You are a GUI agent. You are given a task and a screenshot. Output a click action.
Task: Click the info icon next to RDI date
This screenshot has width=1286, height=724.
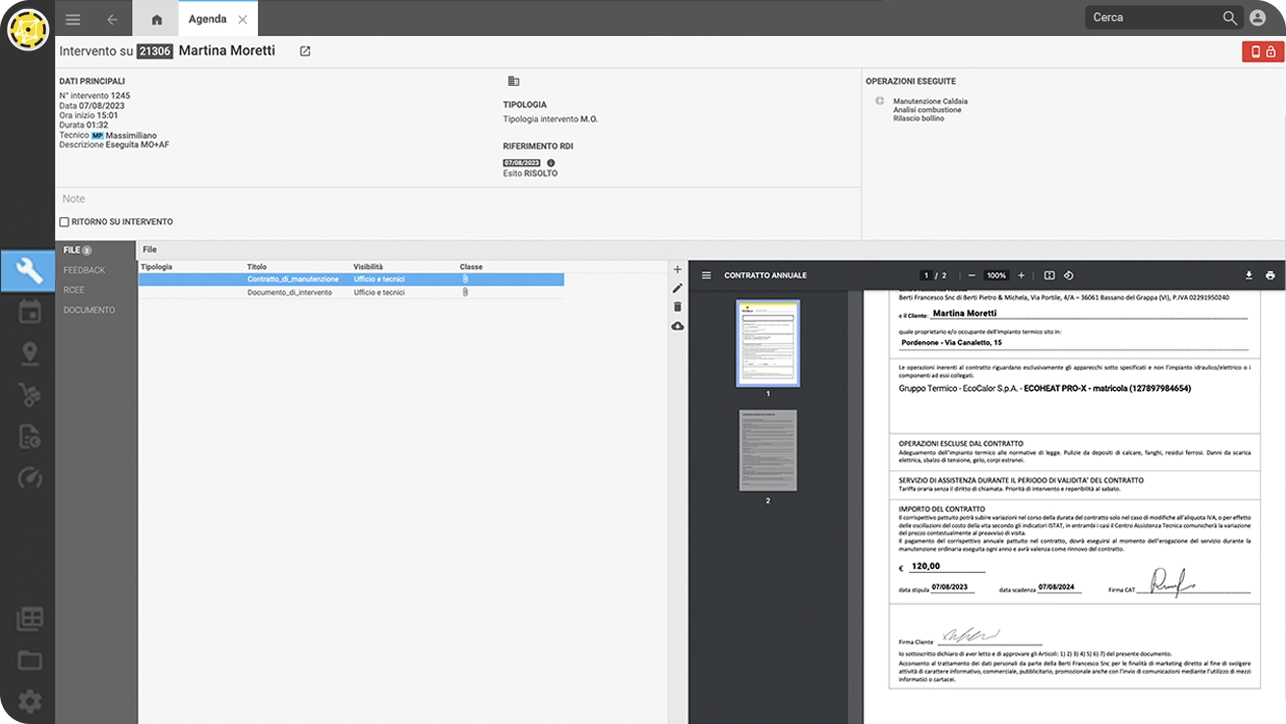551,163
